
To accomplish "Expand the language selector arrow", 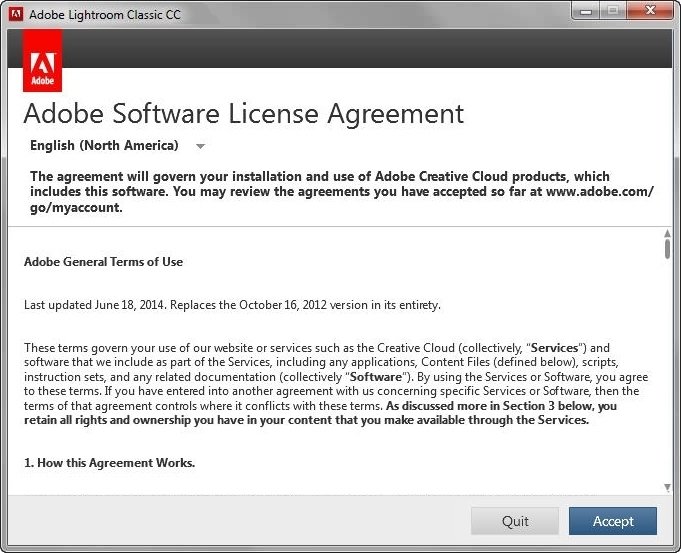I will coord(200,146).
